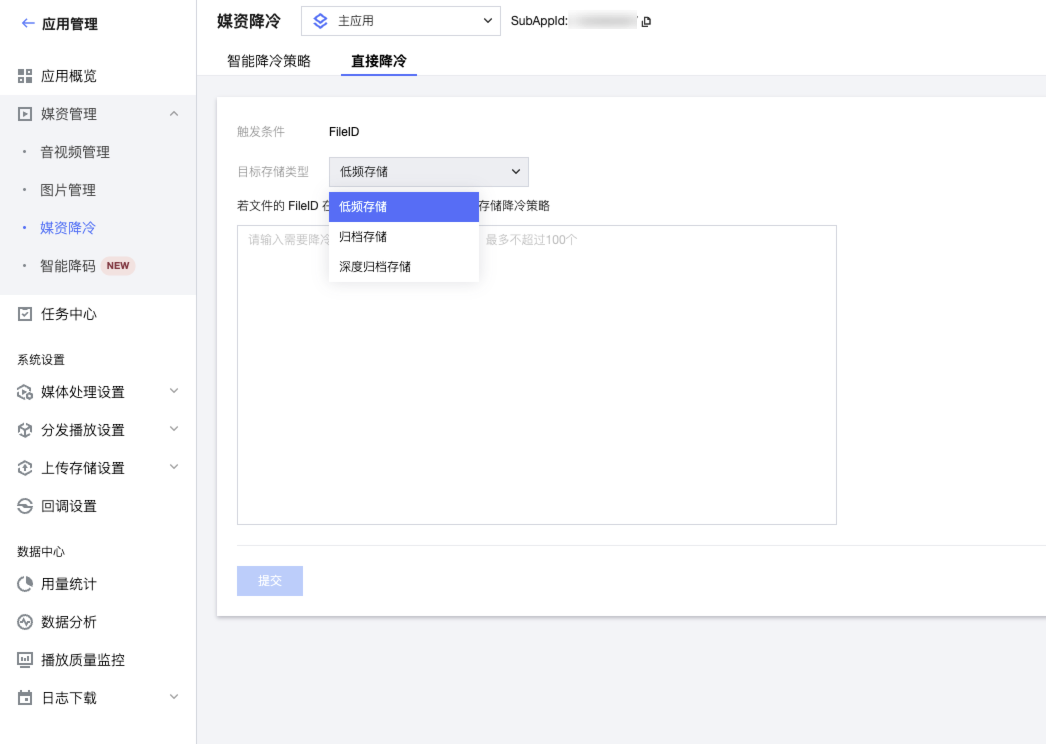
Task: Open the 应用概览 page
Action: pos(69,76)
